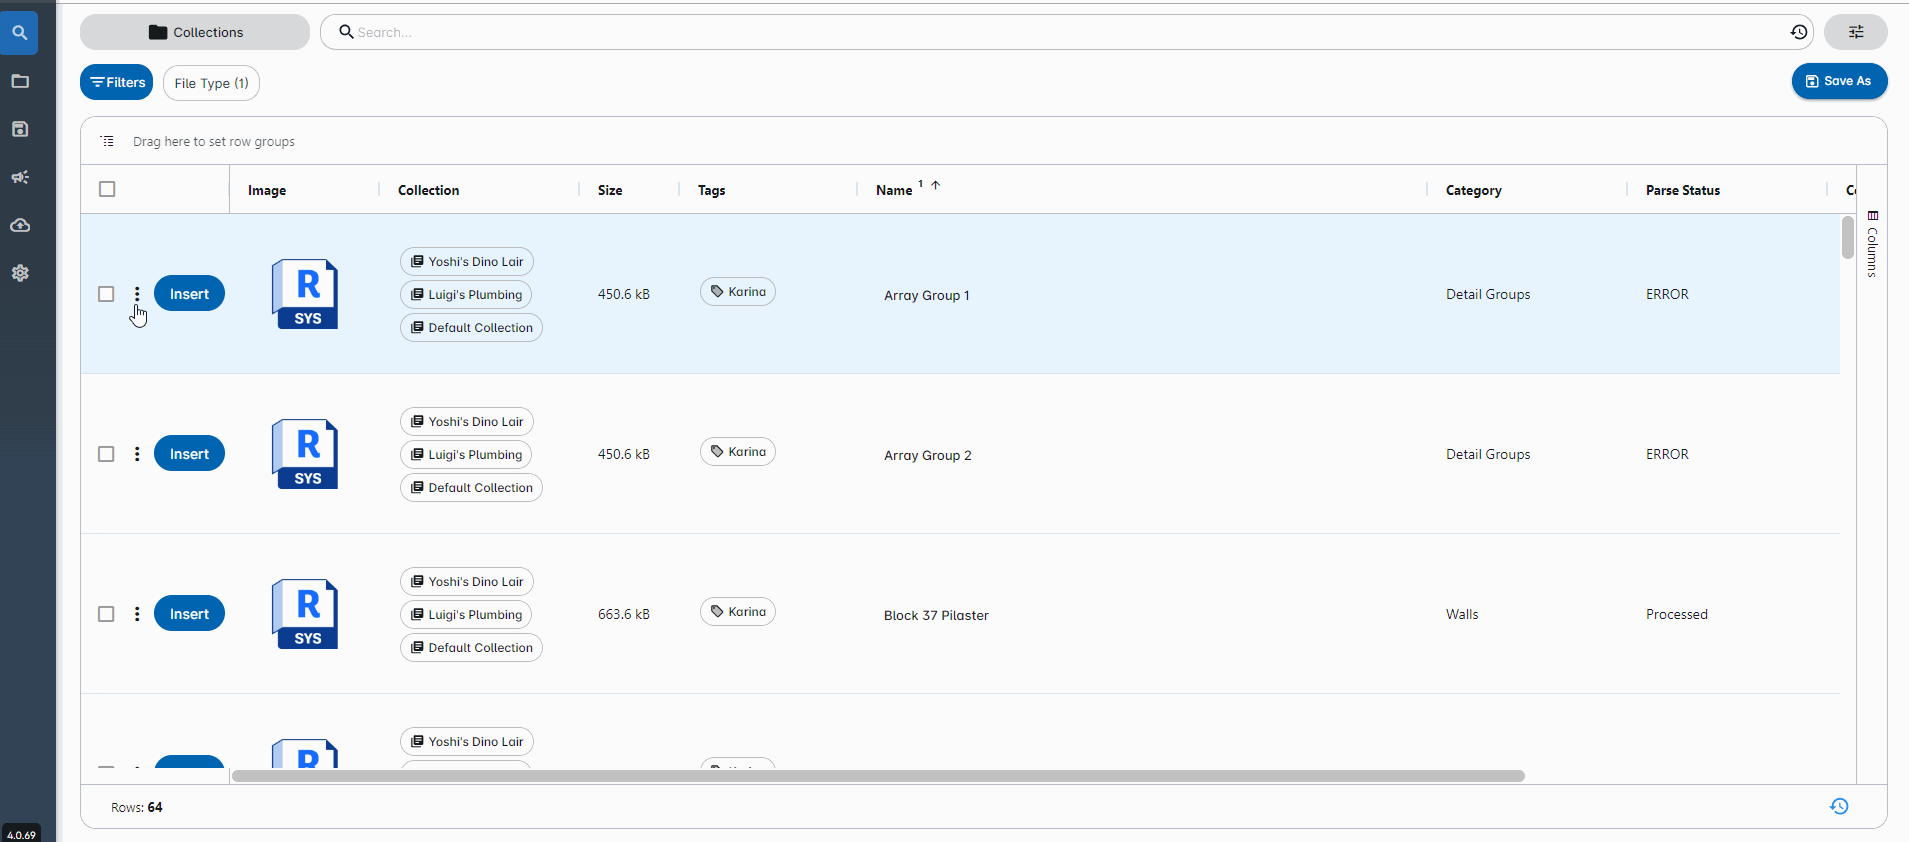1909x842 pixels.
Task: Click the 'Array Group 2' name cell
Action: 928,455
